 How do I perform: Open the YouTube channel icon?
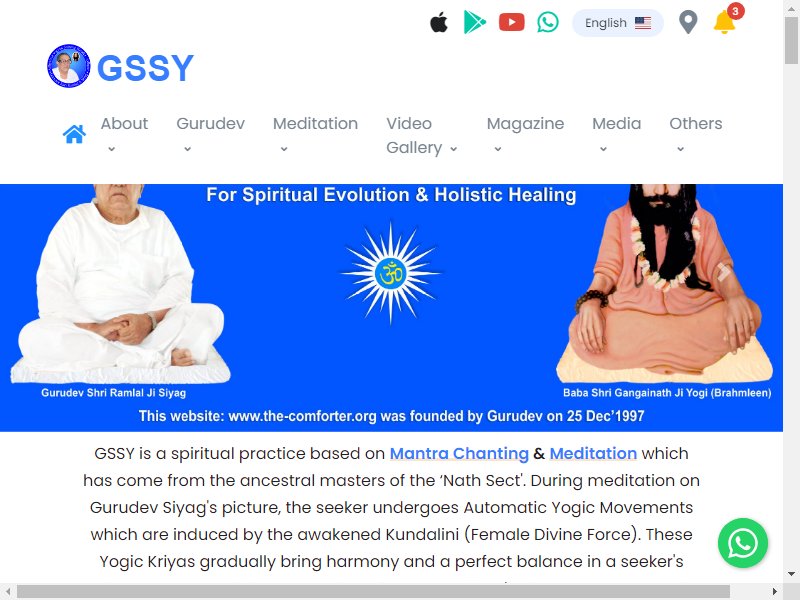click(x=512, y=22)
